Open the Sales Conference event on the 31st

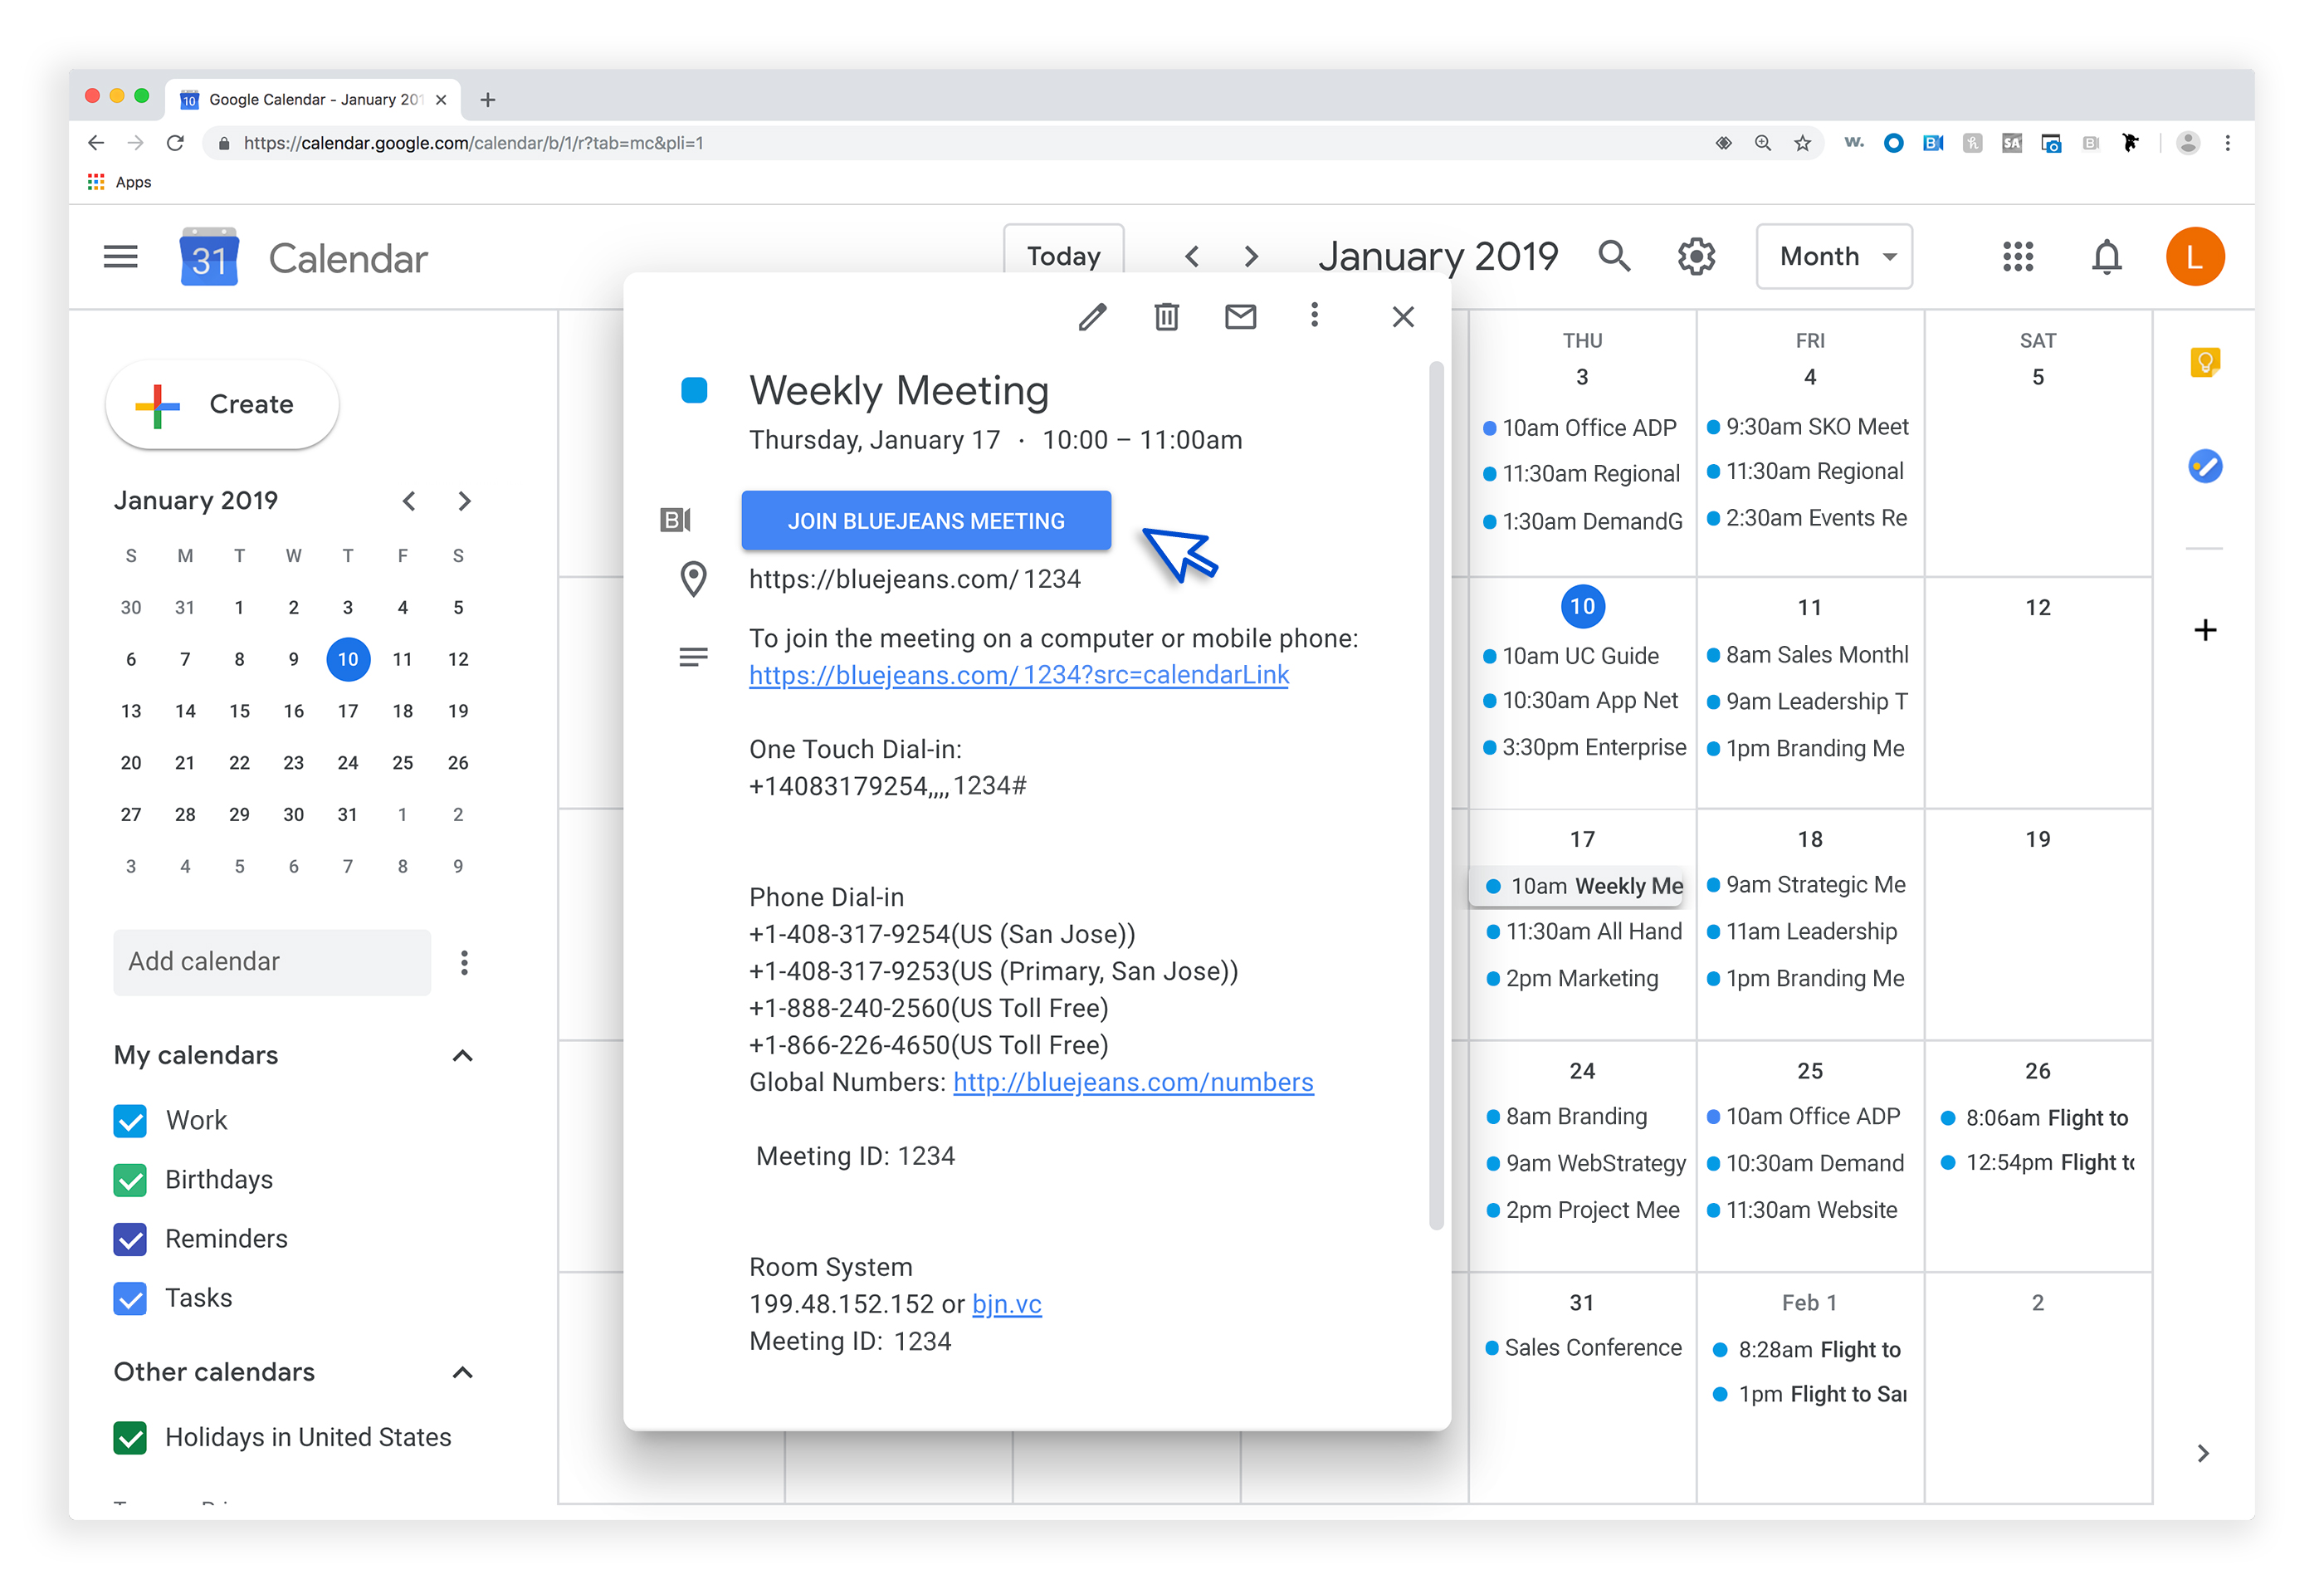point(1584,1348)
